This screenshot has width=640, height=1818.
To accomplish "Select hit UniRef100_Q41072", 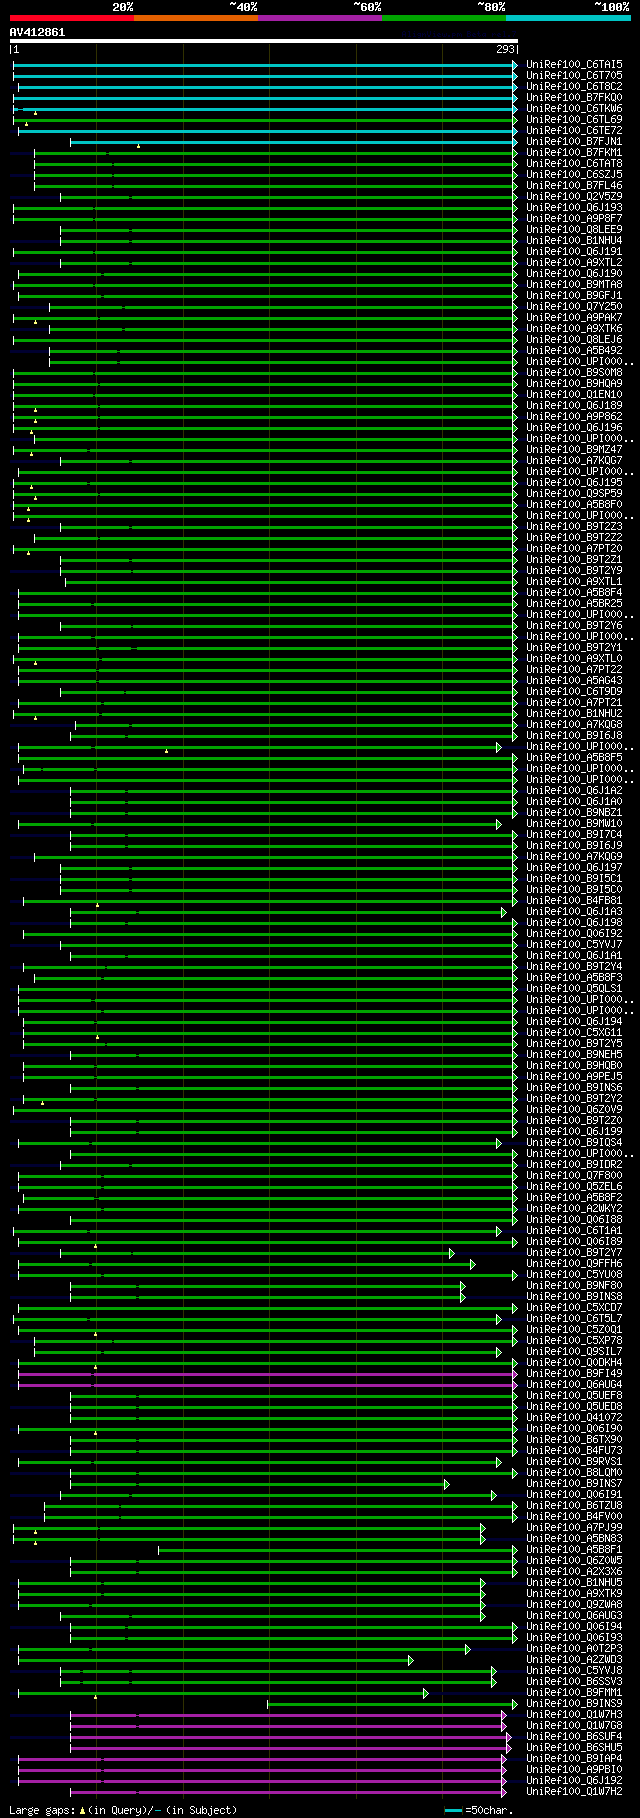I will coord(574,1417).
